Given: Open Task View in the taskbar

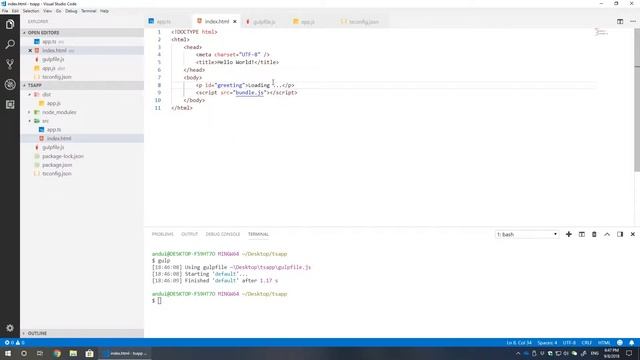Looking at the screenshot, I should point(40,353).
